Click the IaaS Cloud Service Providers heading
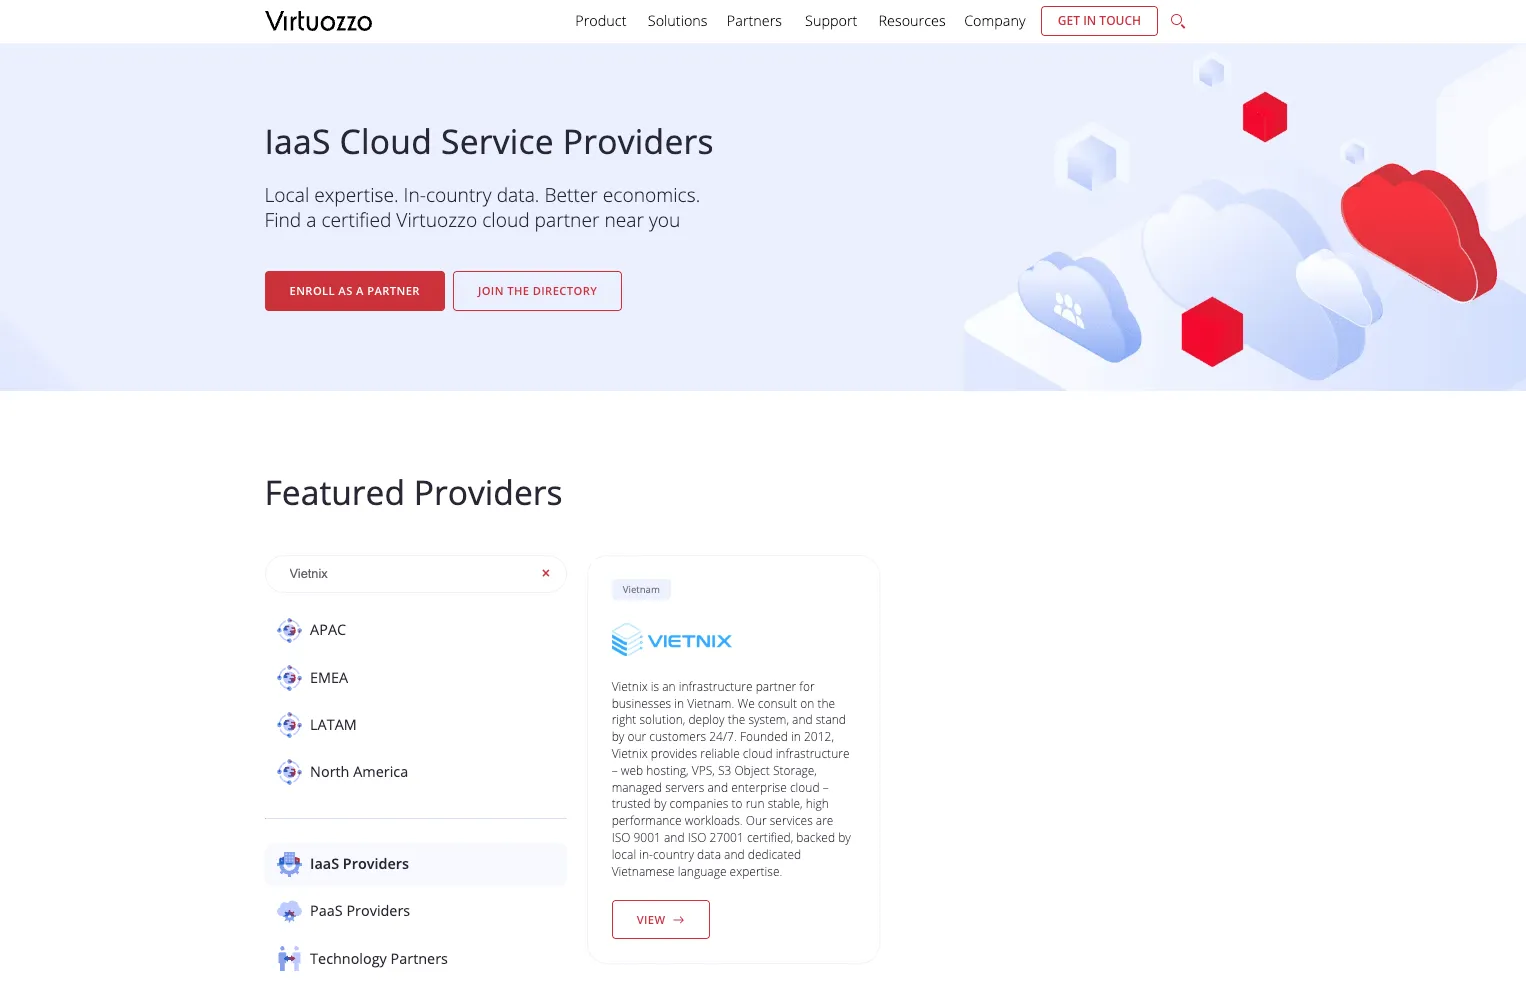Screen dimensions: 1526x987 point(489,142)
